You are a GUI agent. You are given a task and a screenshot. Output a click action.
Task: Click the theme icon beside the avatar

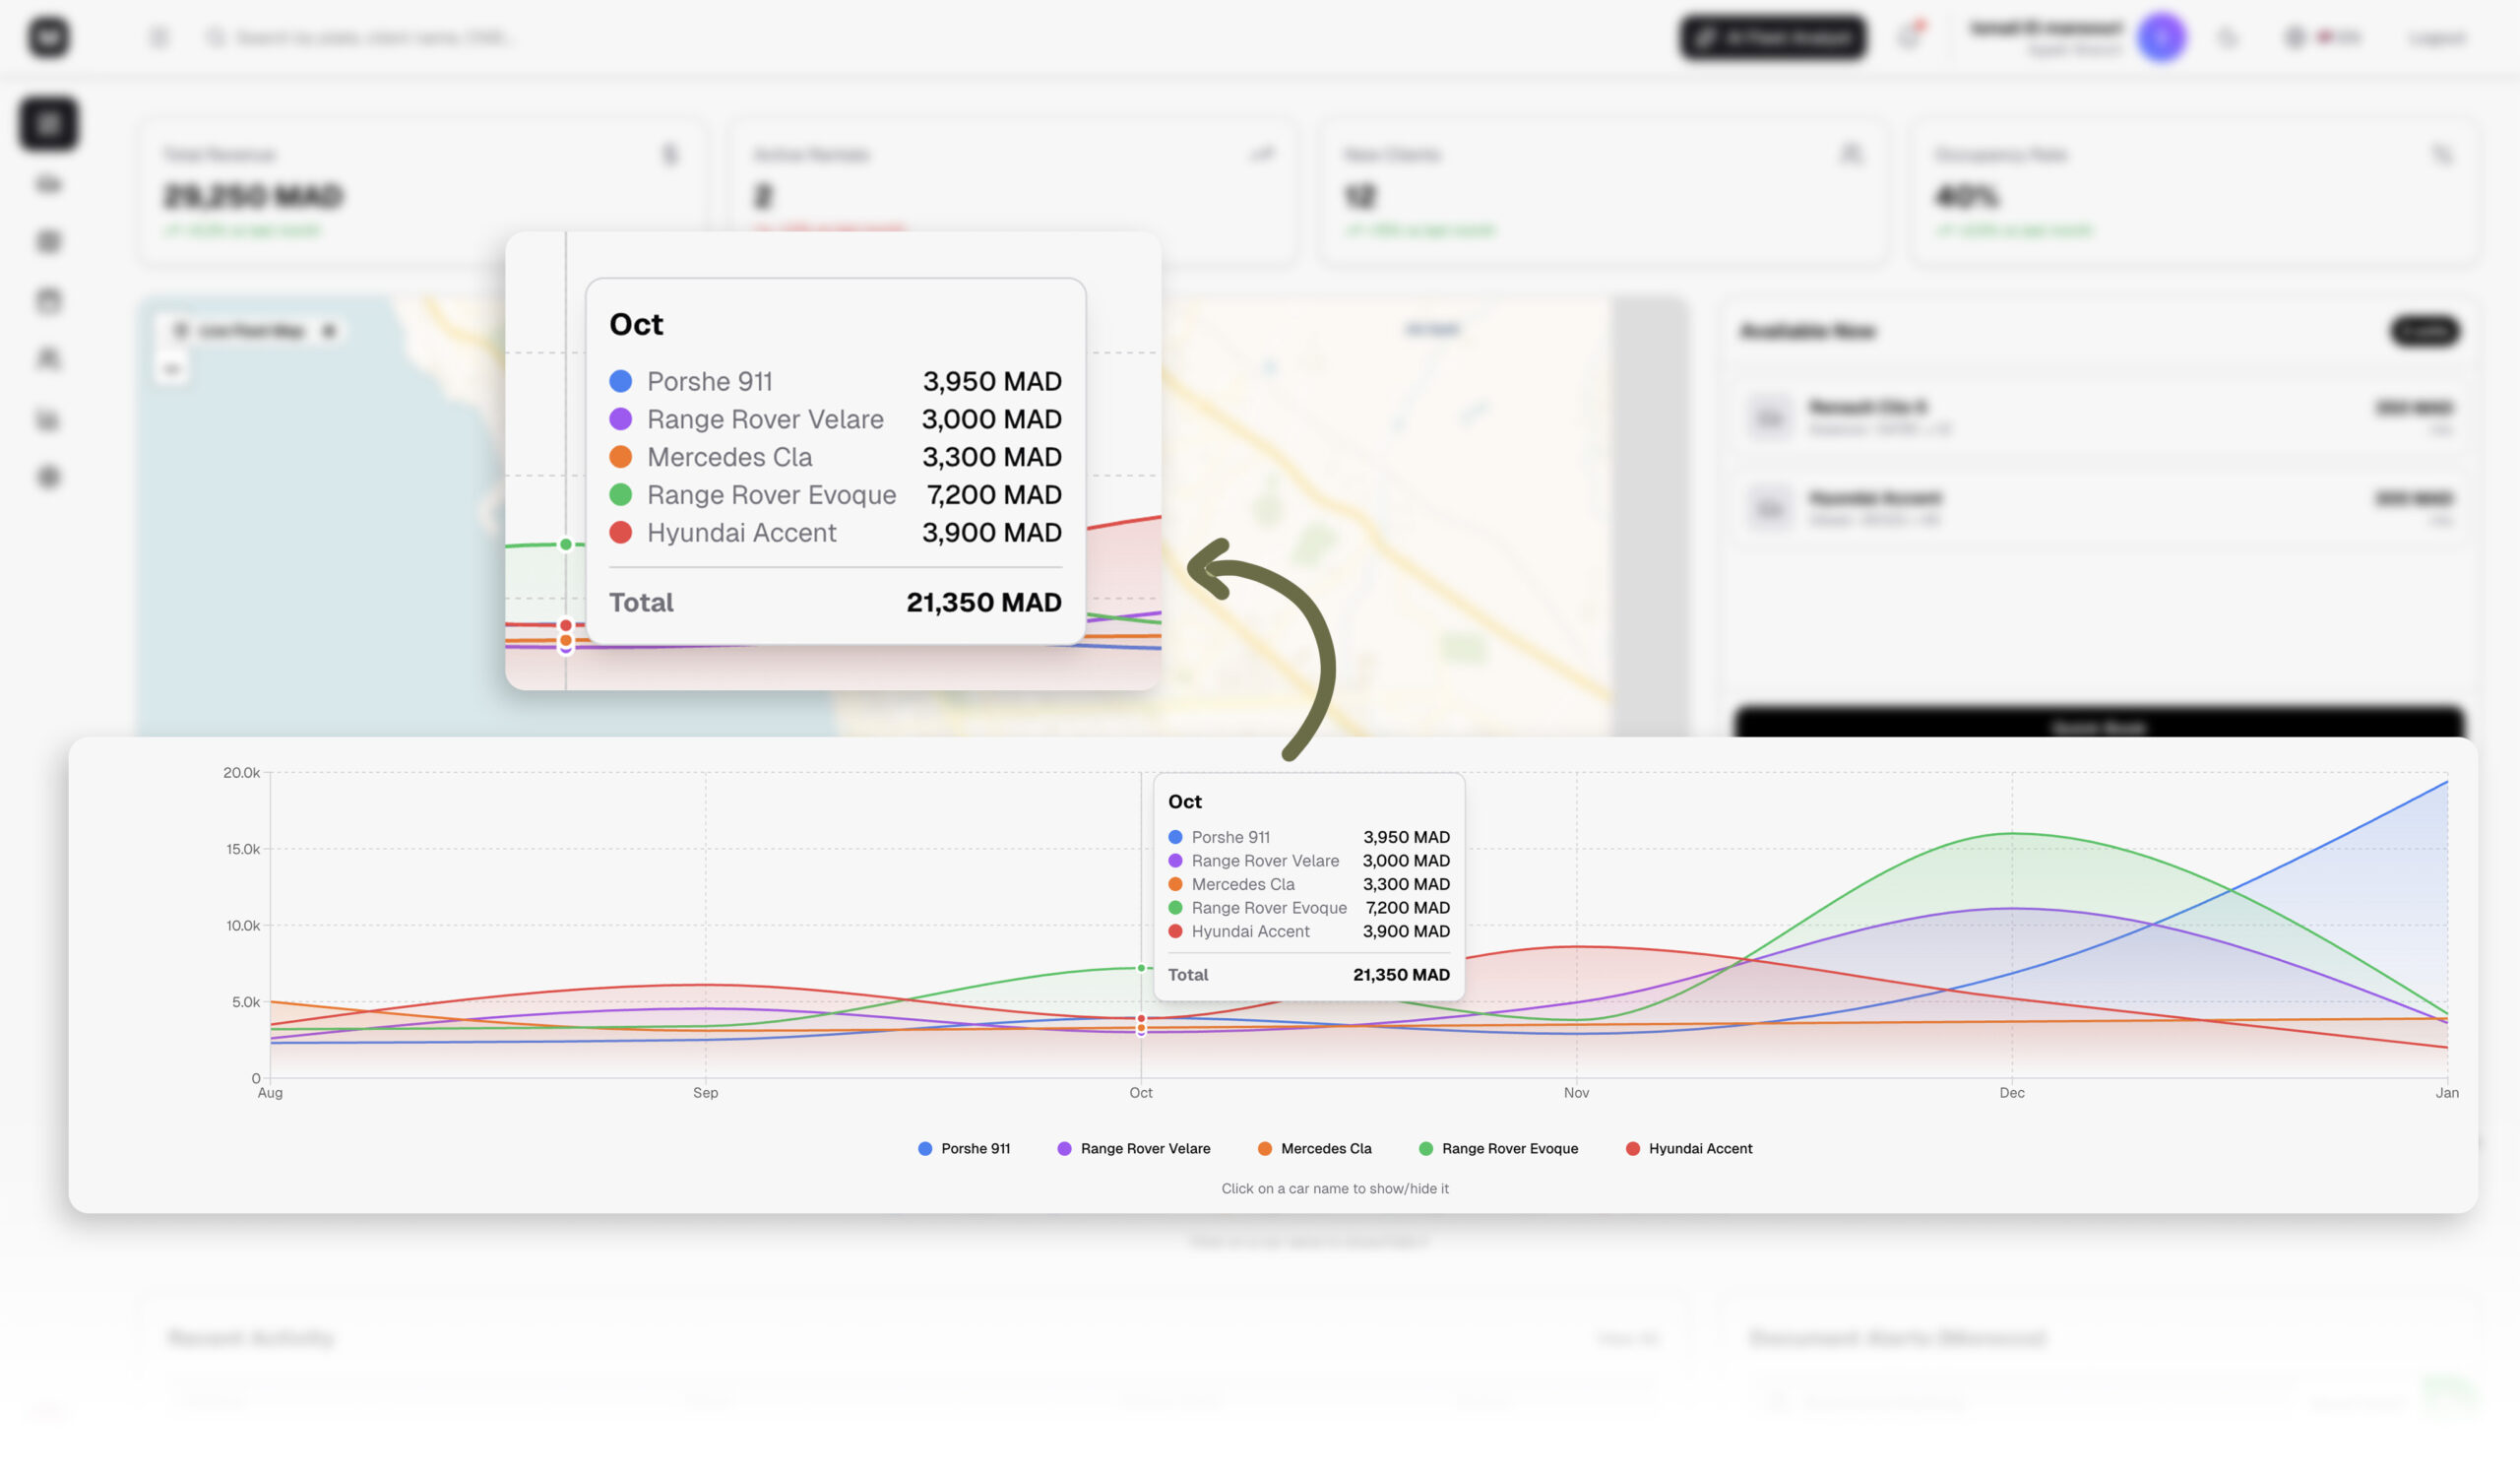click(x=2228, y=38)
